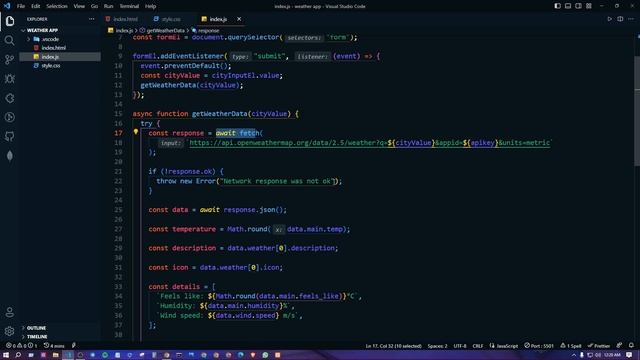
Task: Select index.js in the explorer tree
Action: [x=50, y=57]
